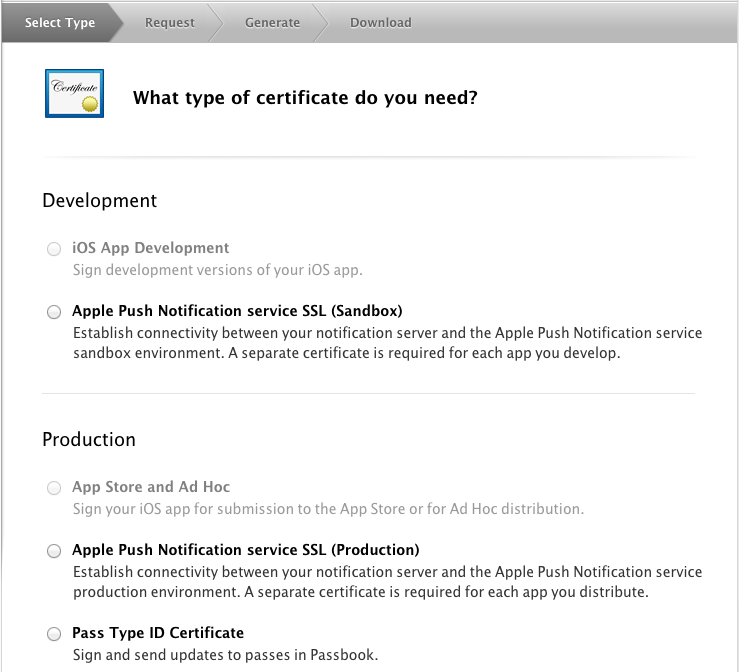Select the App Store and Ad Hoc radio button

(x=54, y=488)
